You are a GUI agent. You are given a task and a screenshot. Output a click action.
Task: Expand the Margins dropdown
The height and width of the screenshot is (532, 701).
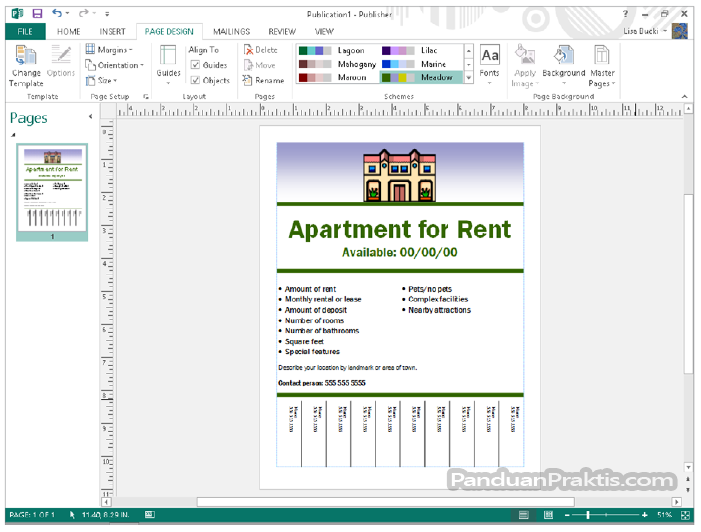tap(109, 50)
